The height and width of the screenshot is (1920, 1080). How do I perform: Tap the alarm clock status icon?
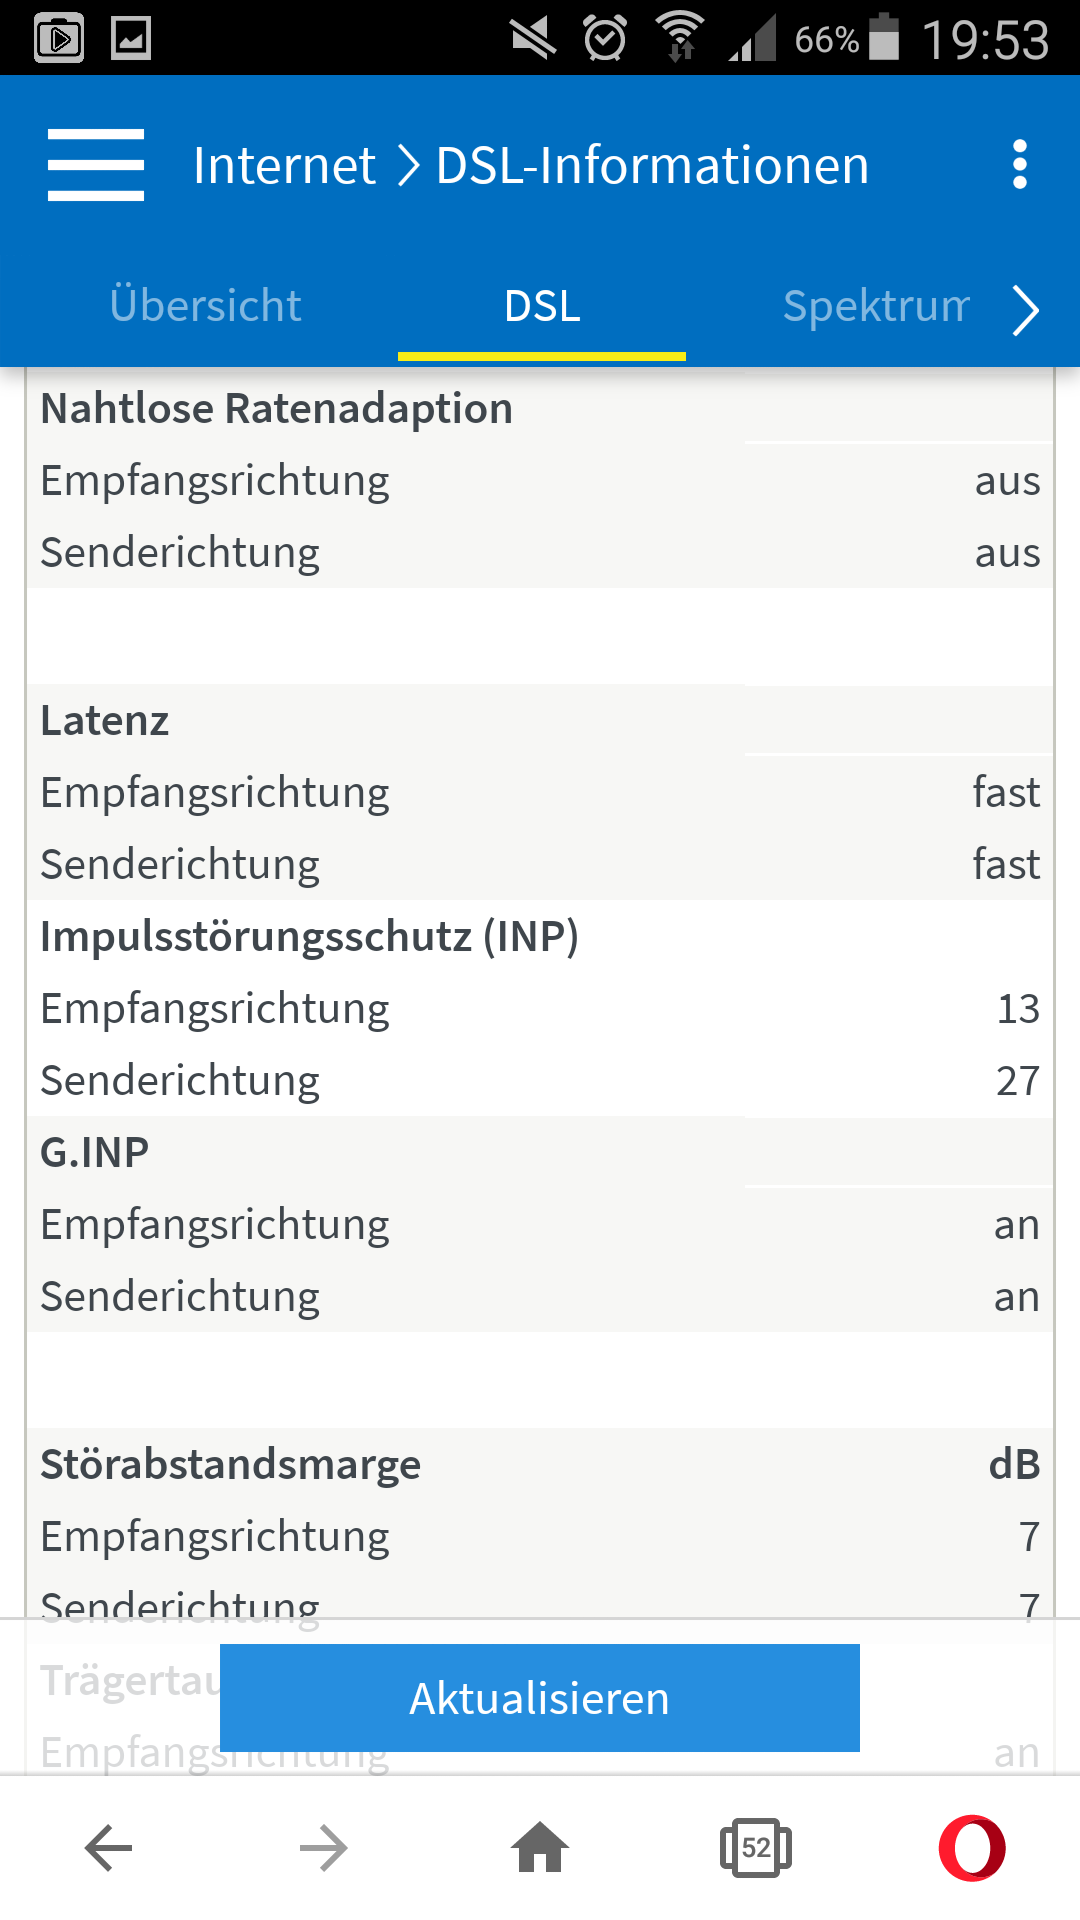(605, 38)
